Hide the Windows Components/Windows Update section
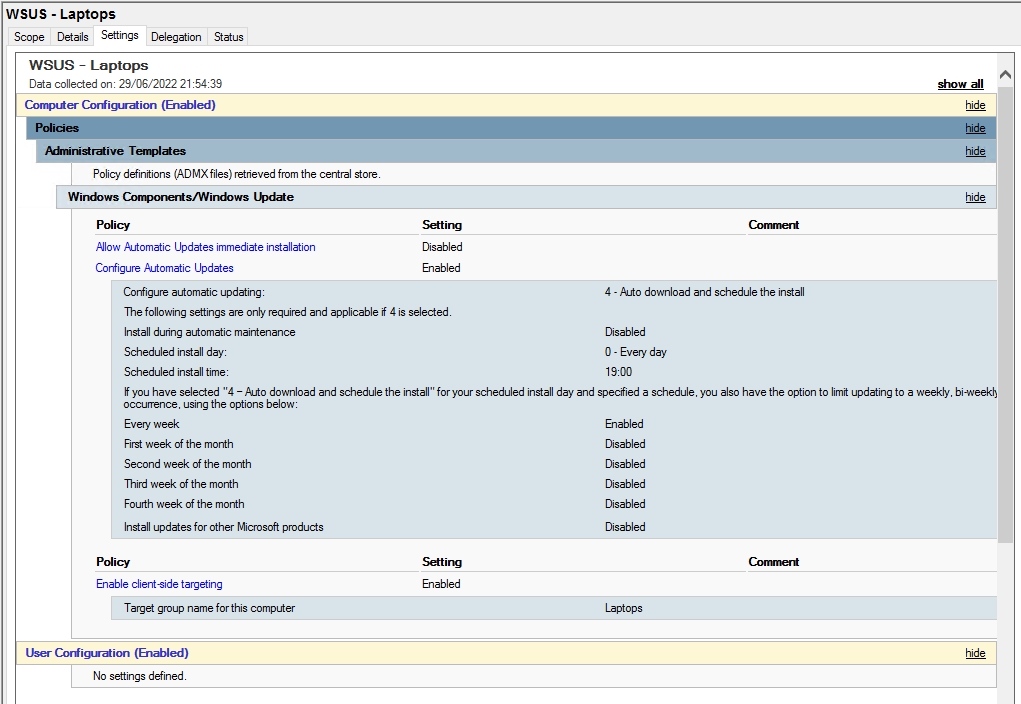Image resolution: width=1021 pixels, height=704 pixels. (x=974, y=197)
